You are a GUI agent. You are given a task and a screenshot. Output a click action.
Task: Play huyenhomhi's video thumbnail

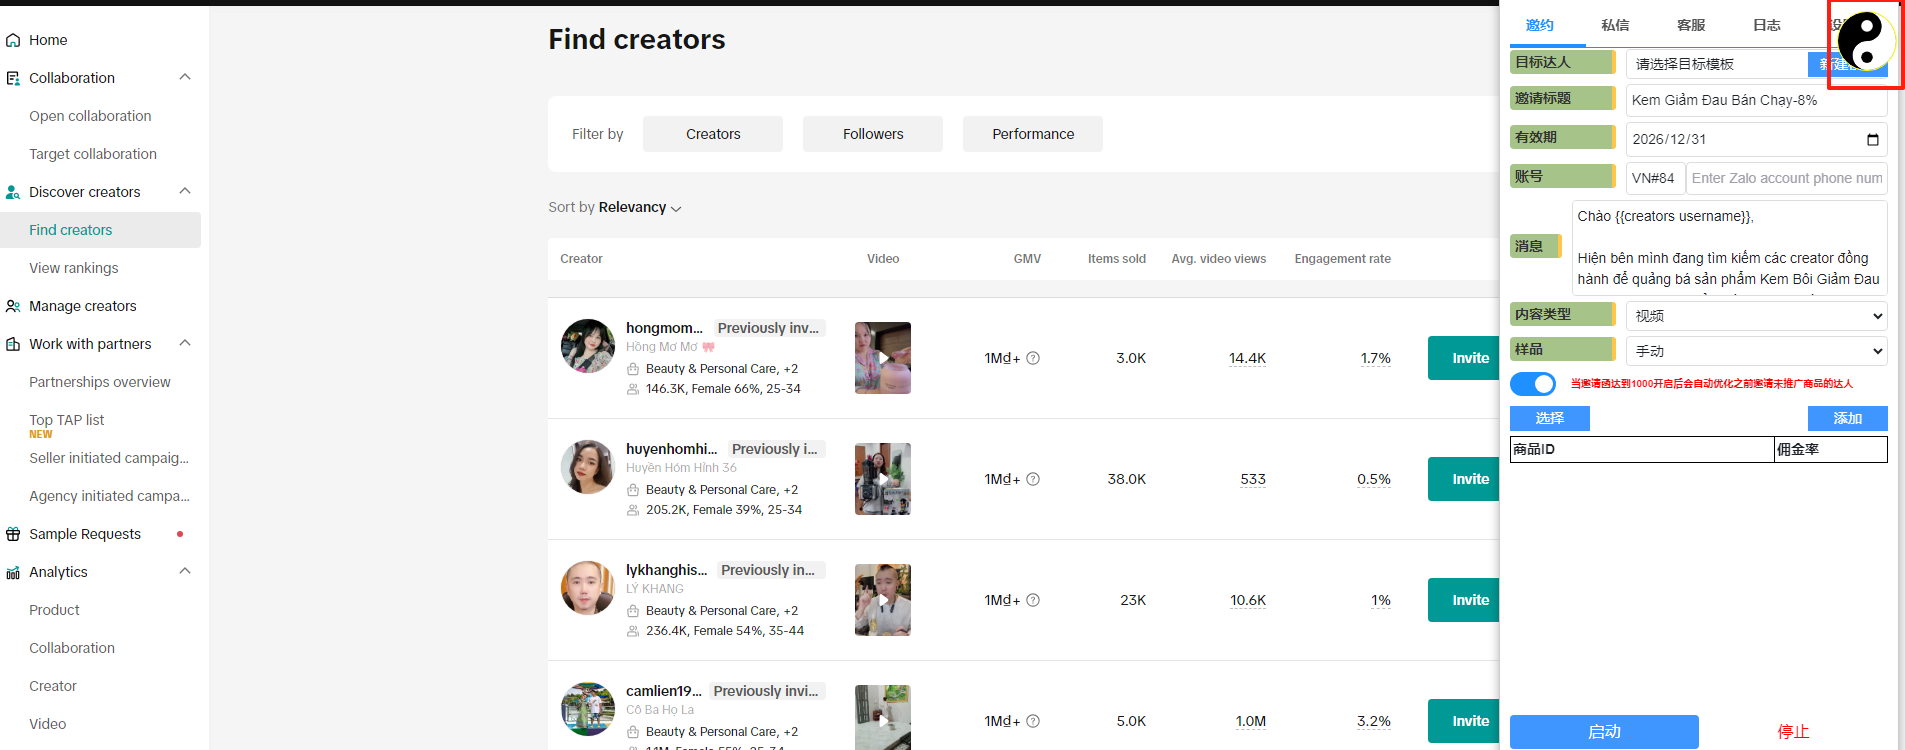[882, 479]
